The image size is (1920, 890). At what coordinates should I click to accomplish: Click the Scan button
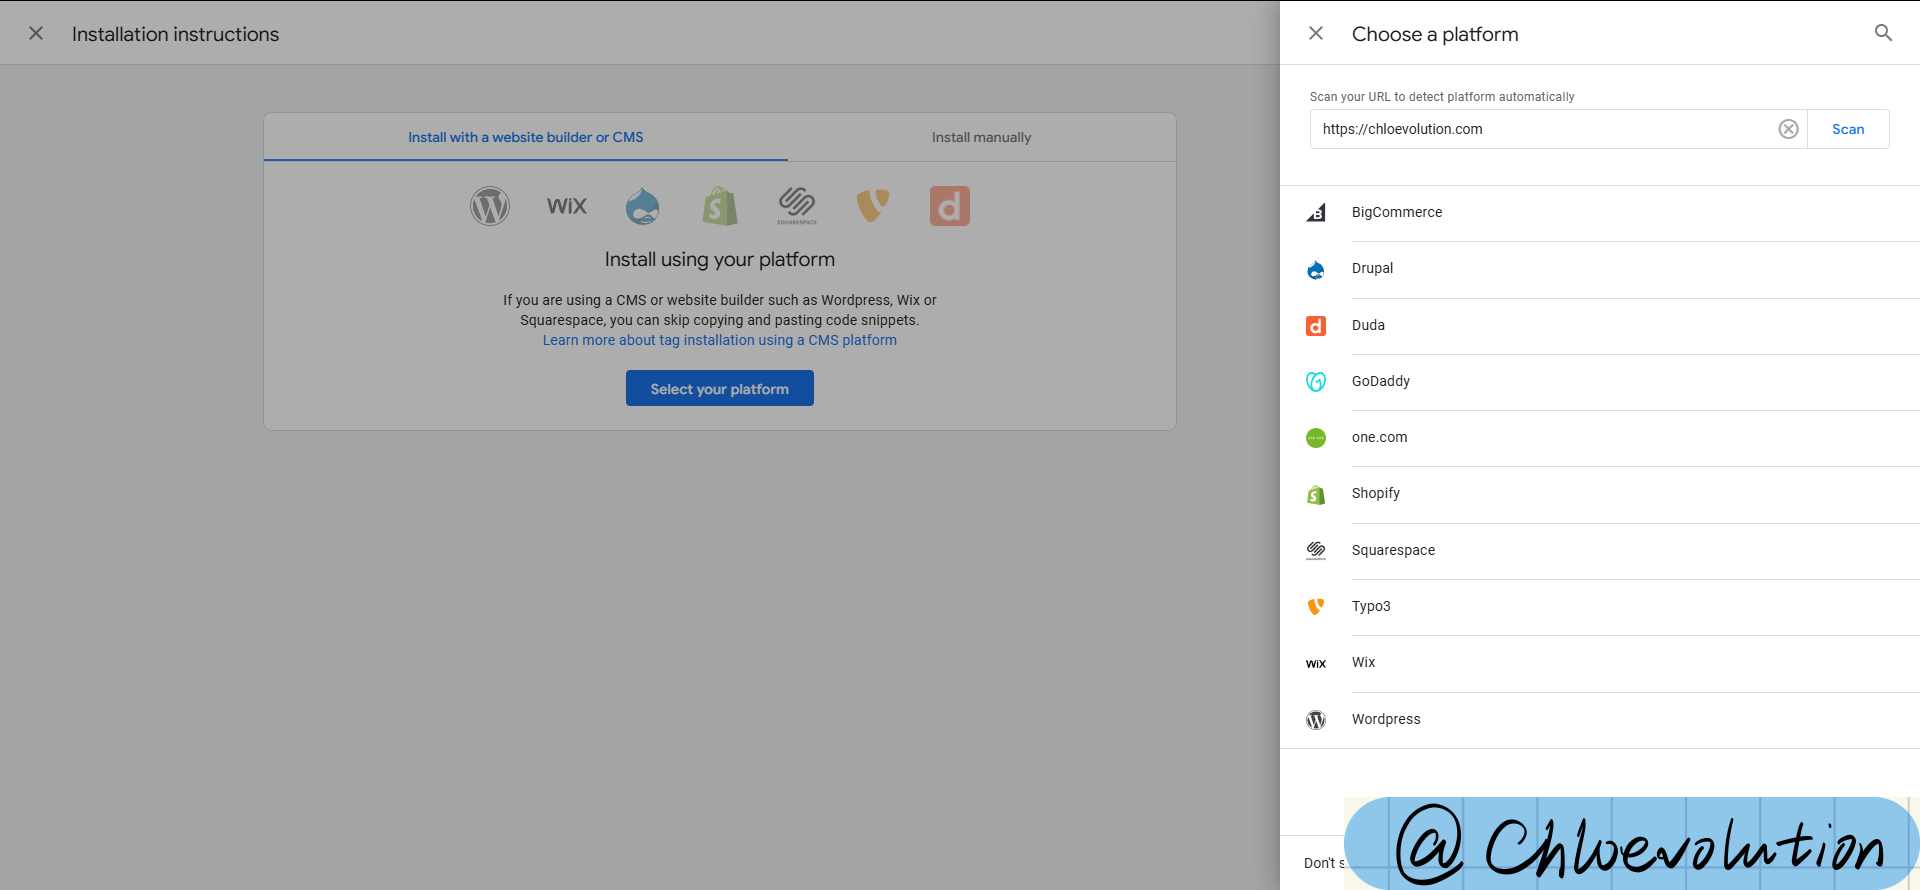1848,129
